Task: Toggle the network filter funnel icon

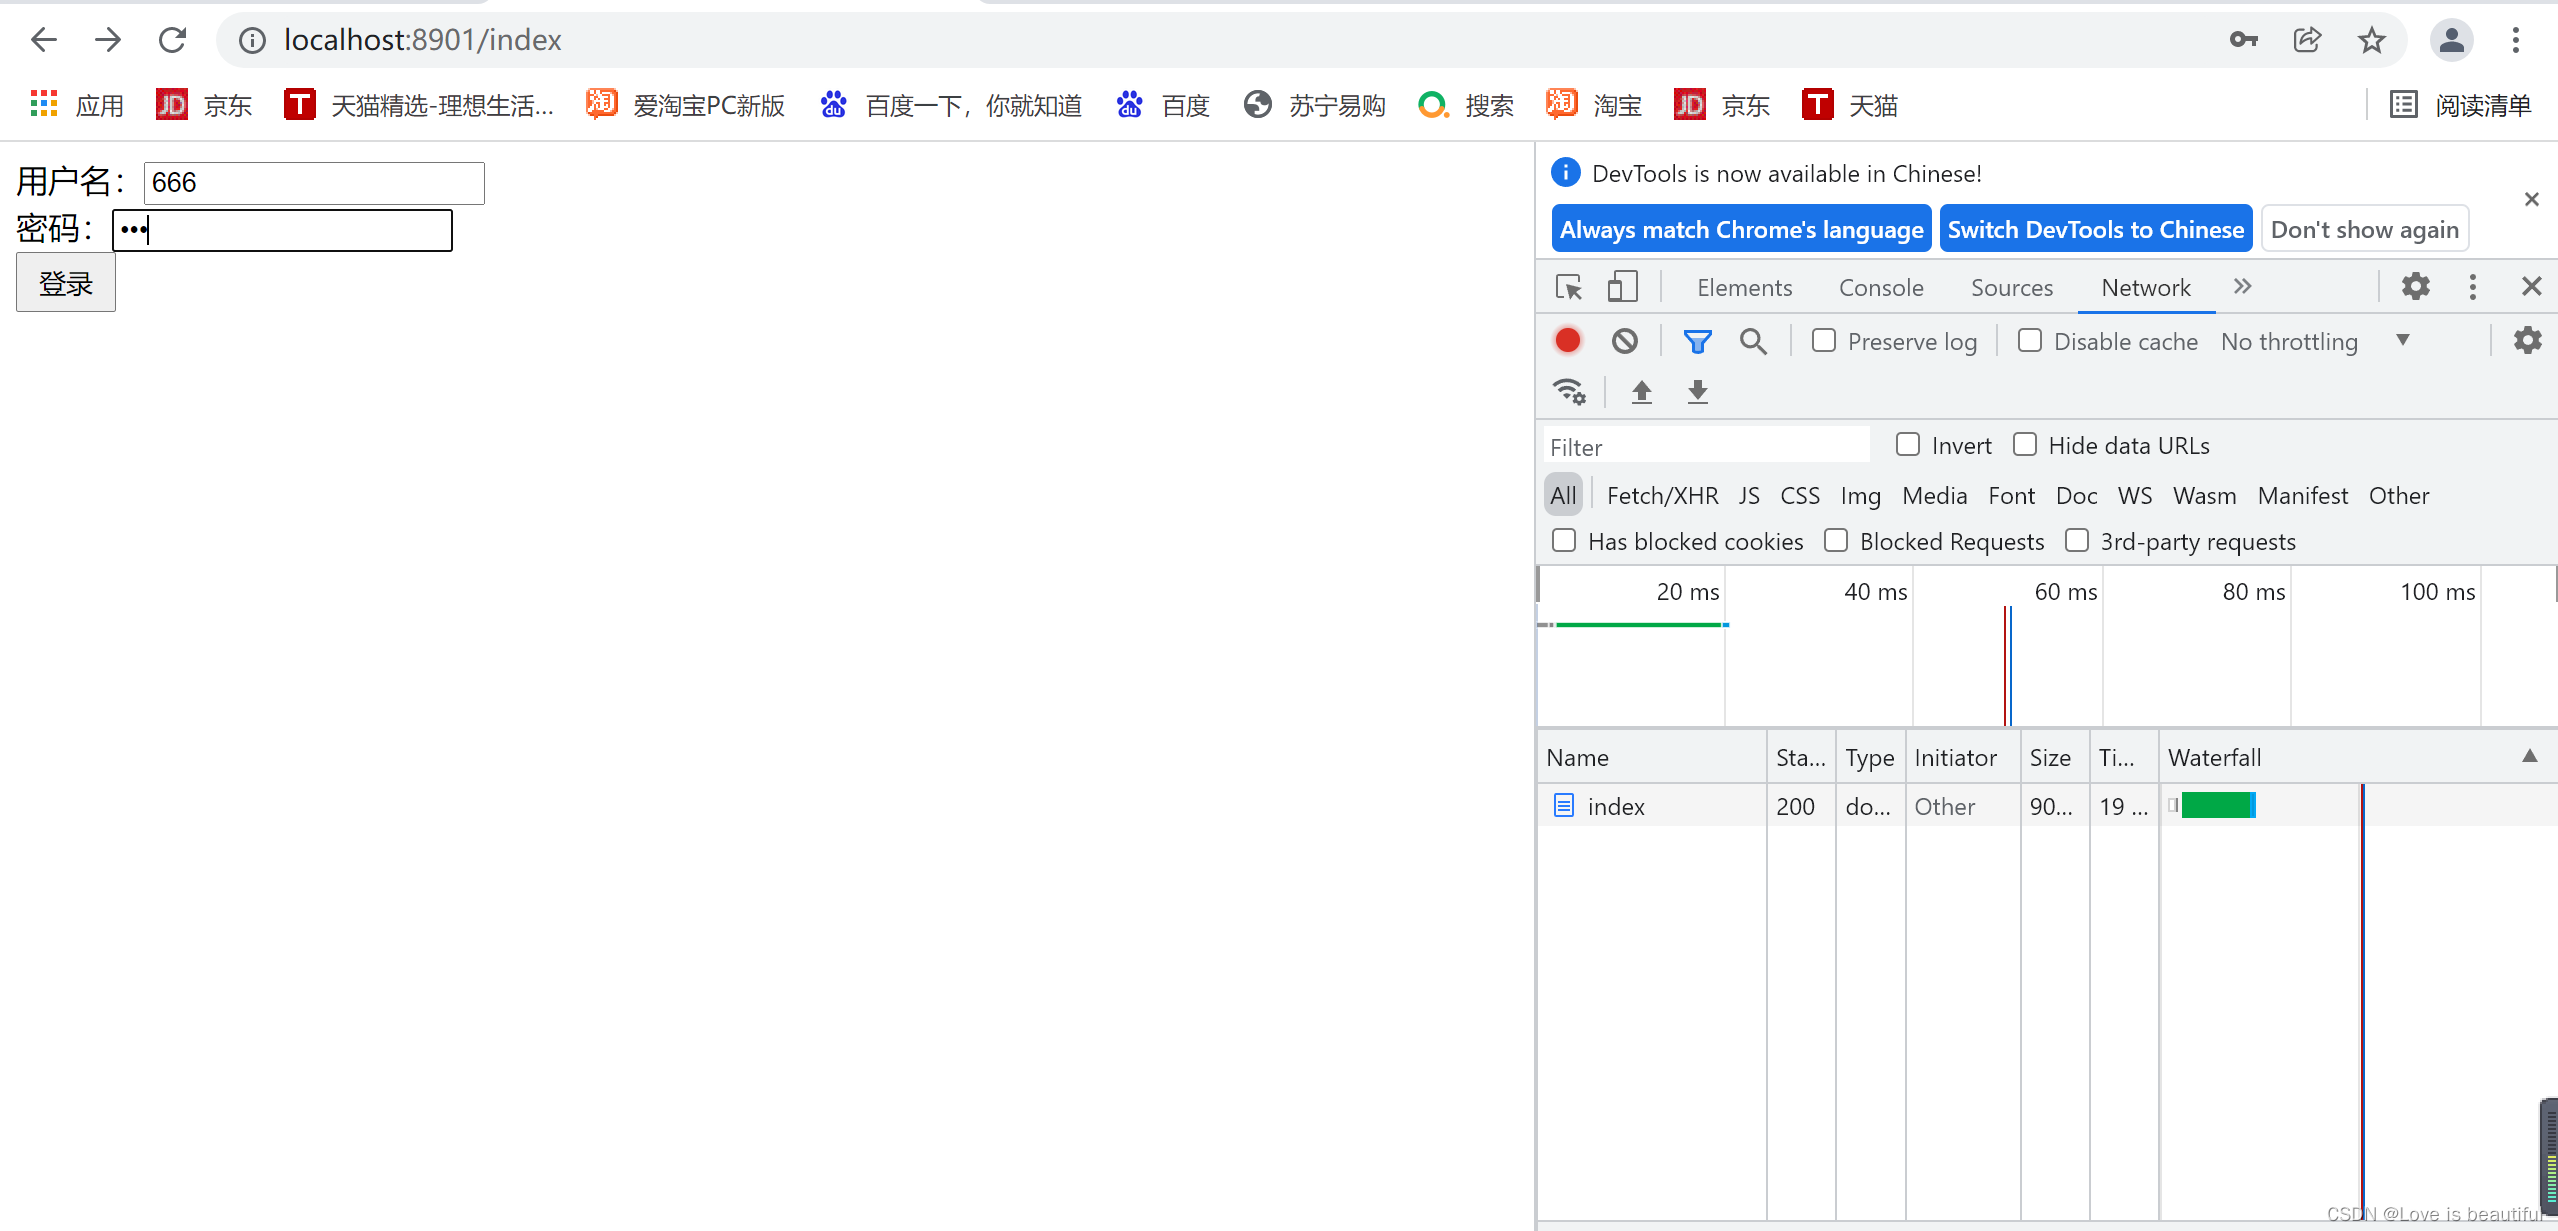Action: click(x=1697, y=341)
